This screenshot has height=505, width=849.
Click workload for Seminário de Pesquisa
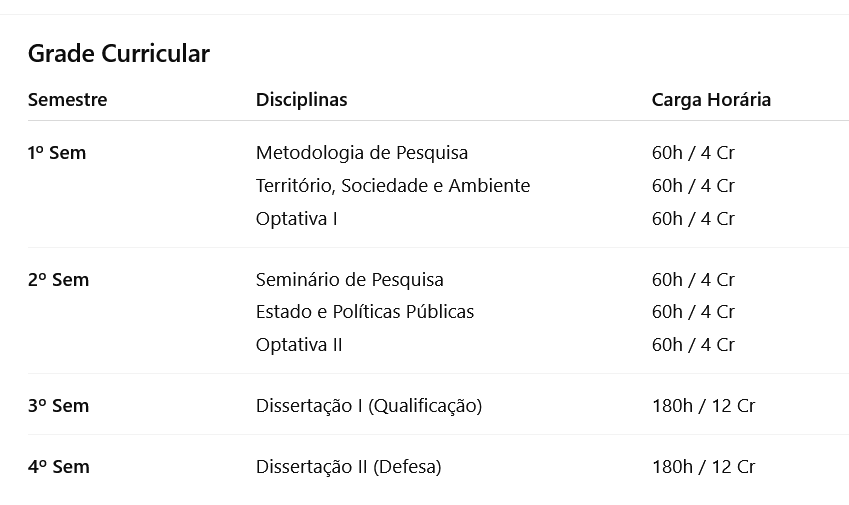tap(693, 280)
